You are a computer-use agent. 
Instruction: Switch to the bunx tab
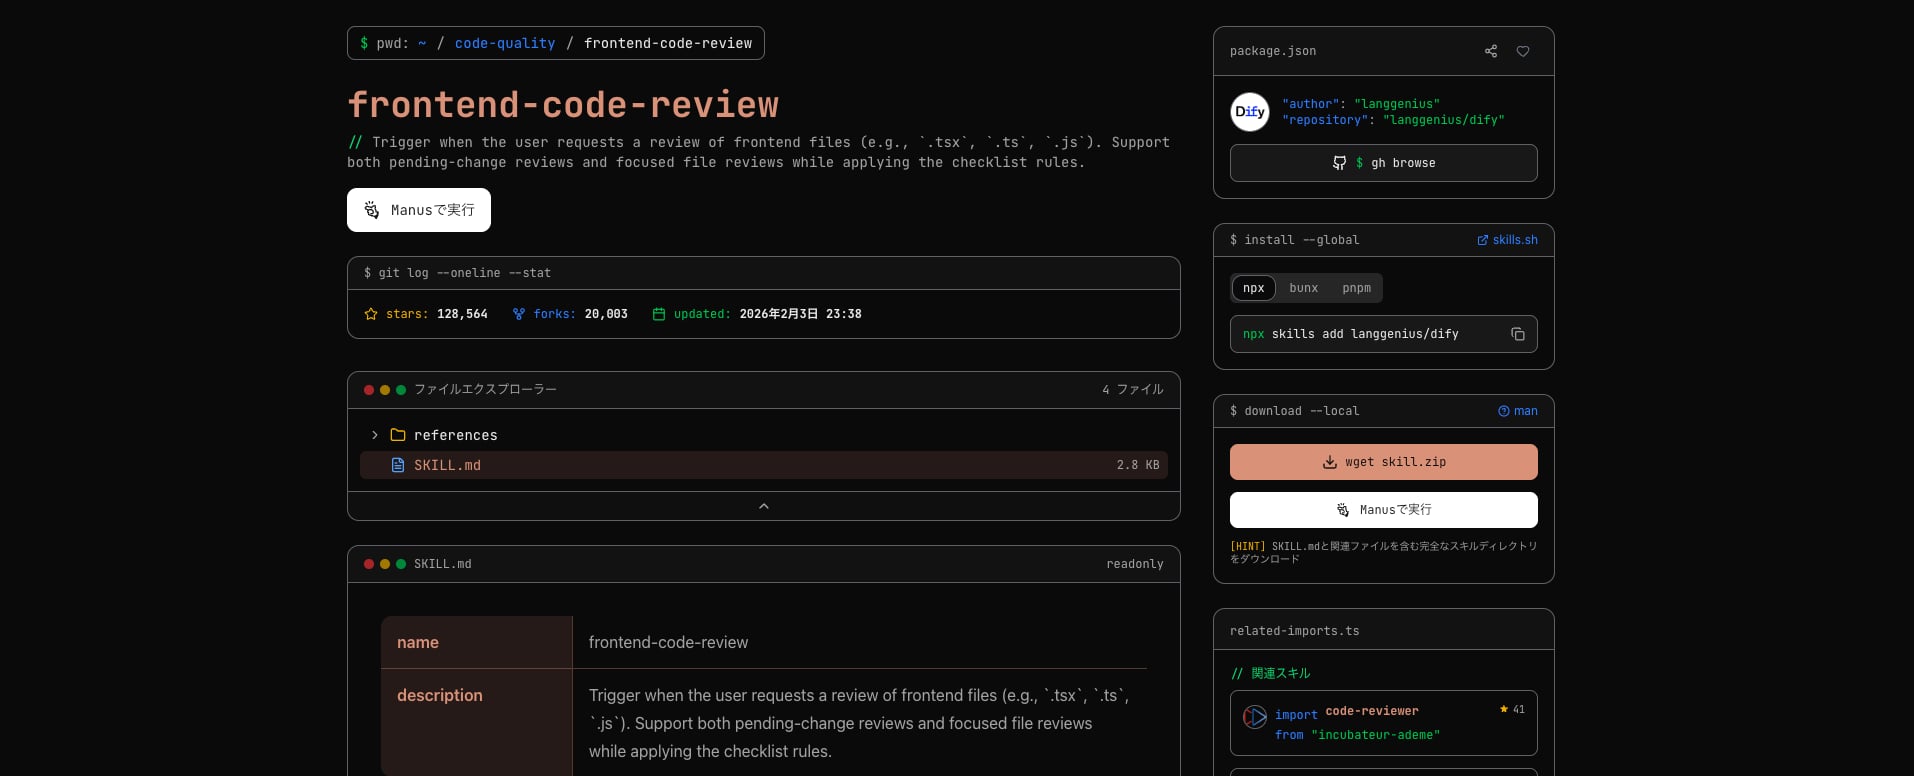[x=1303, y=288]
